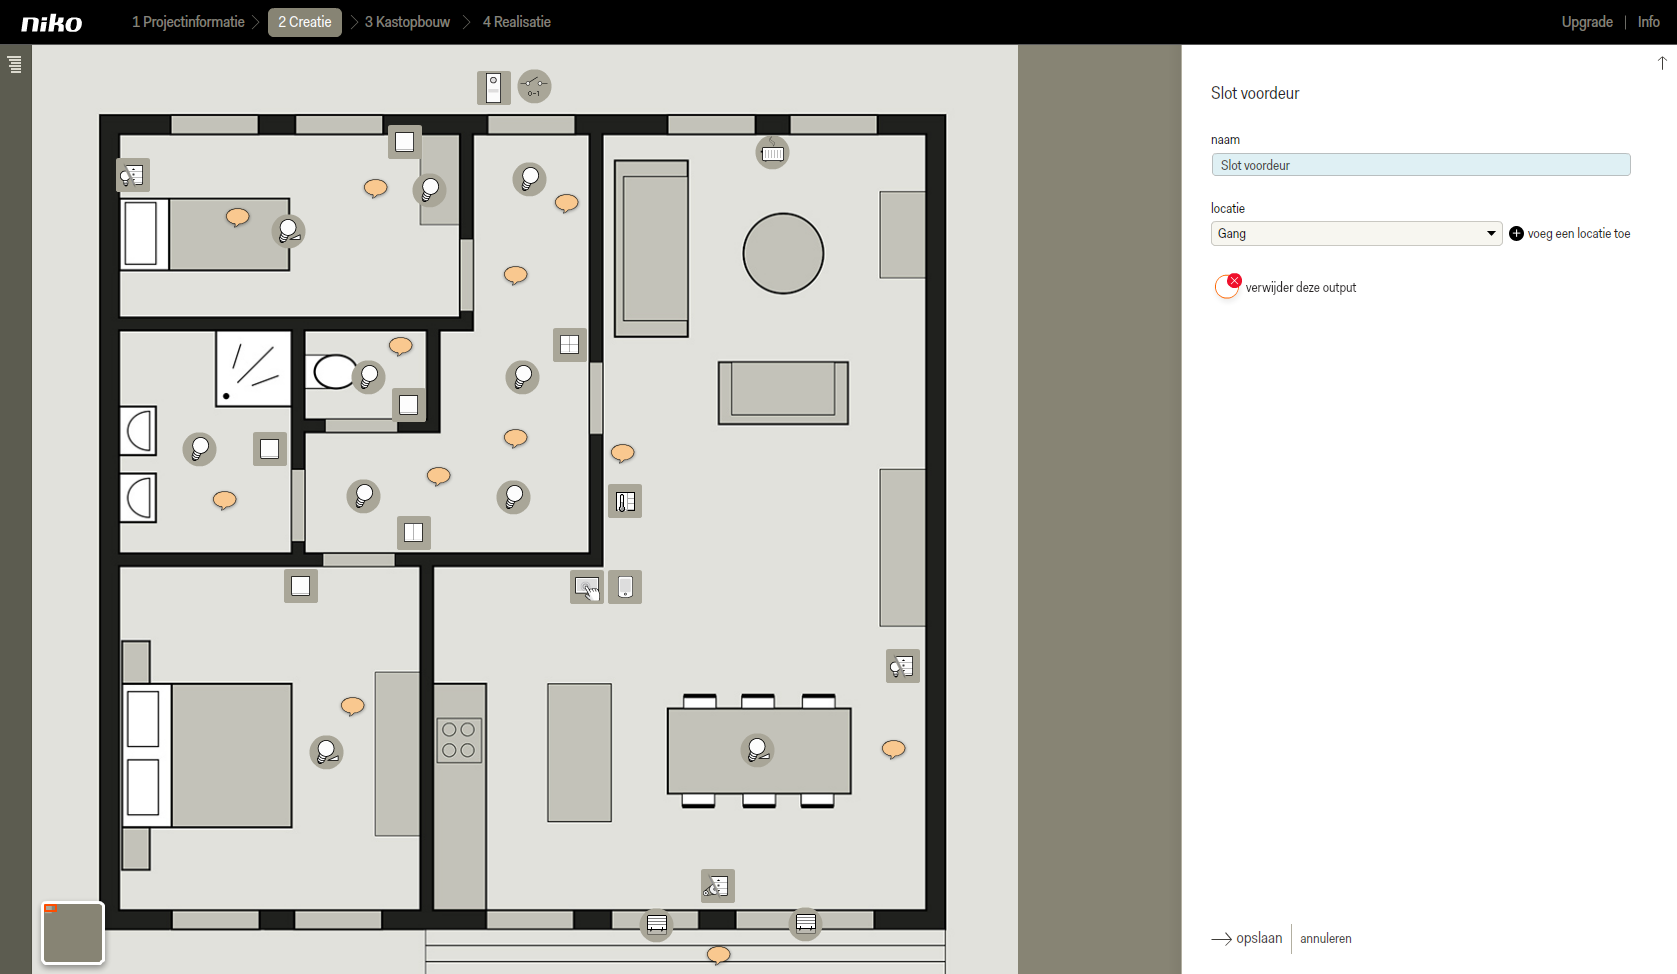The height and width of the screenshot is (974, 1677).
Task: Select the right roller shutter icon on bottom wall
Action: coord(806,923)
